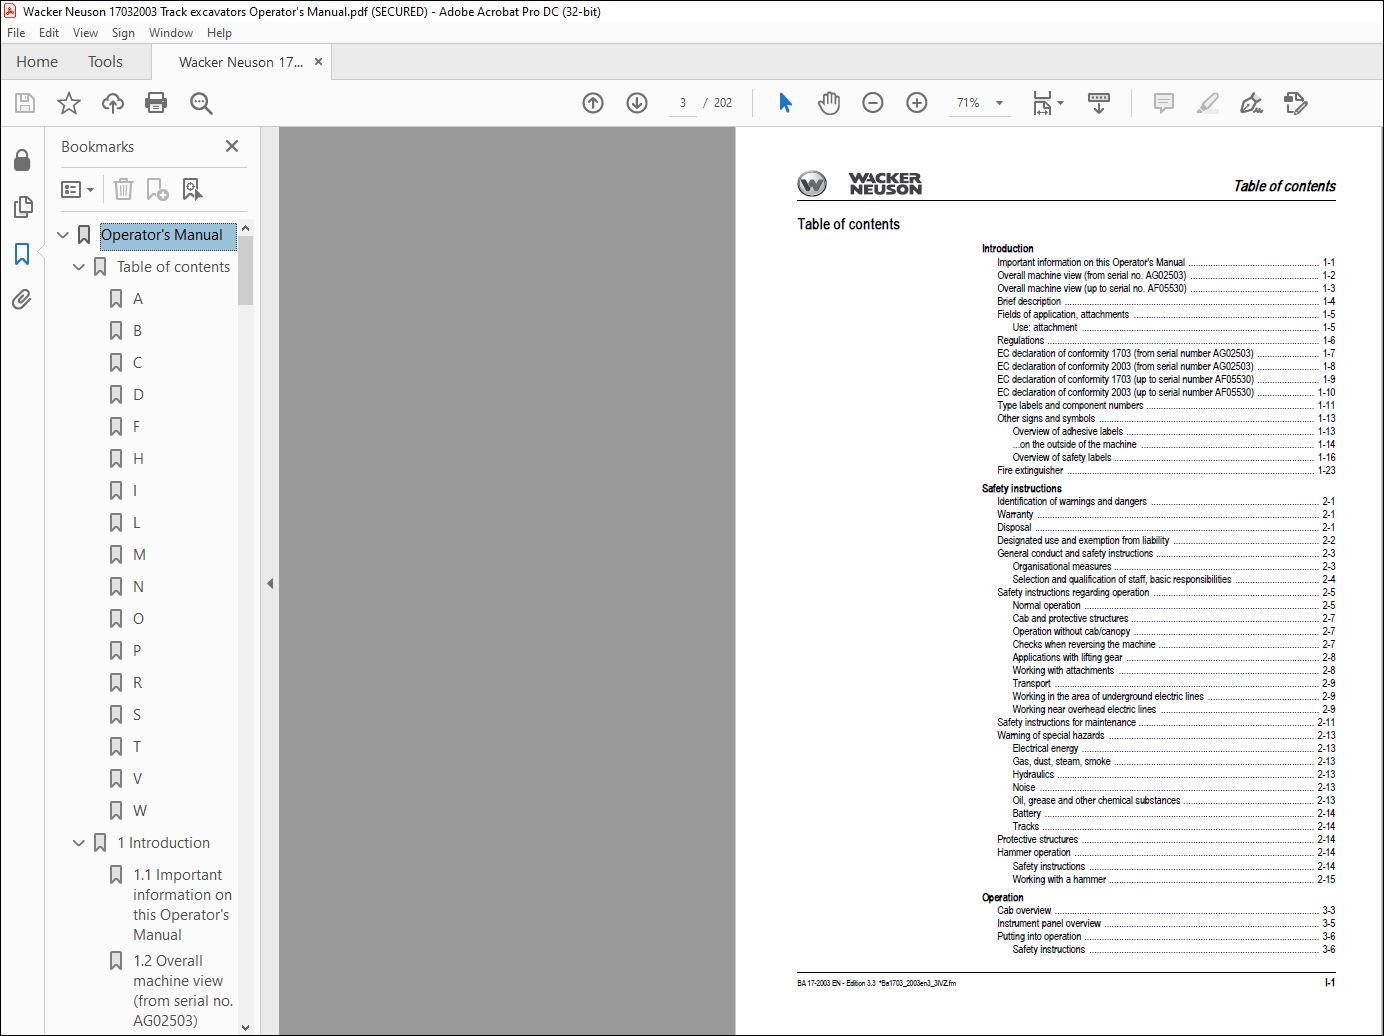Click the Save file icon
1384x1036 pixels.
click(25, 103)
